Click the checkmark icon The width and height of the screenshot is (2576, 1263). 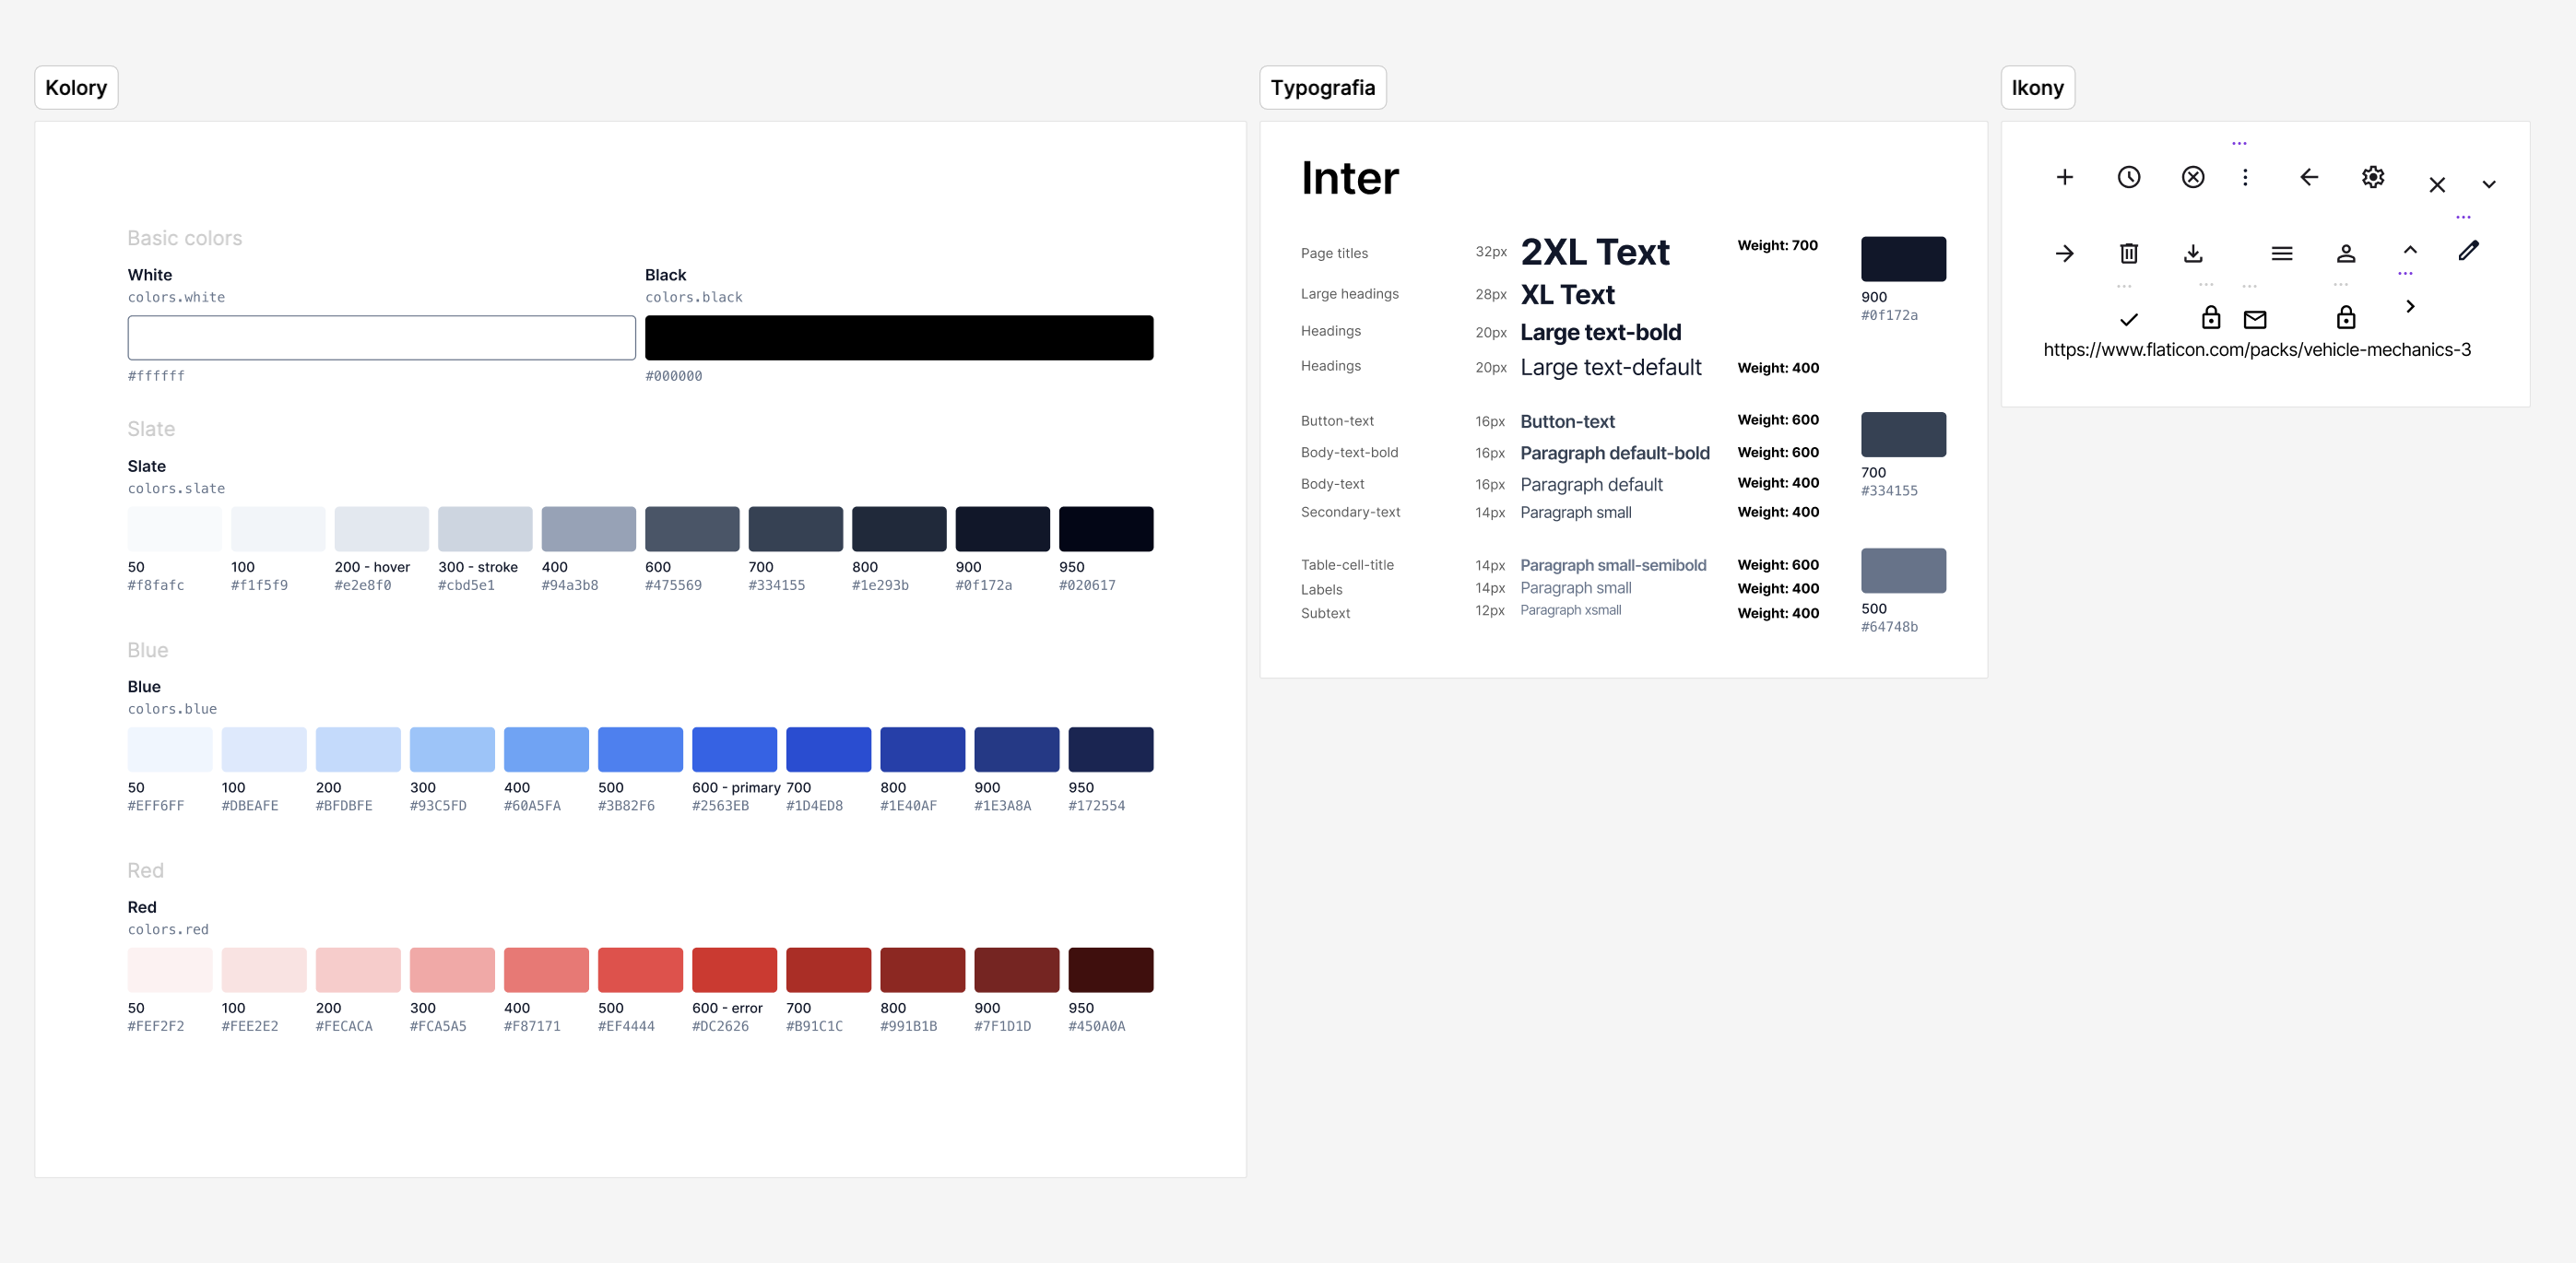pyautogui.click(x=2129, y=320)
